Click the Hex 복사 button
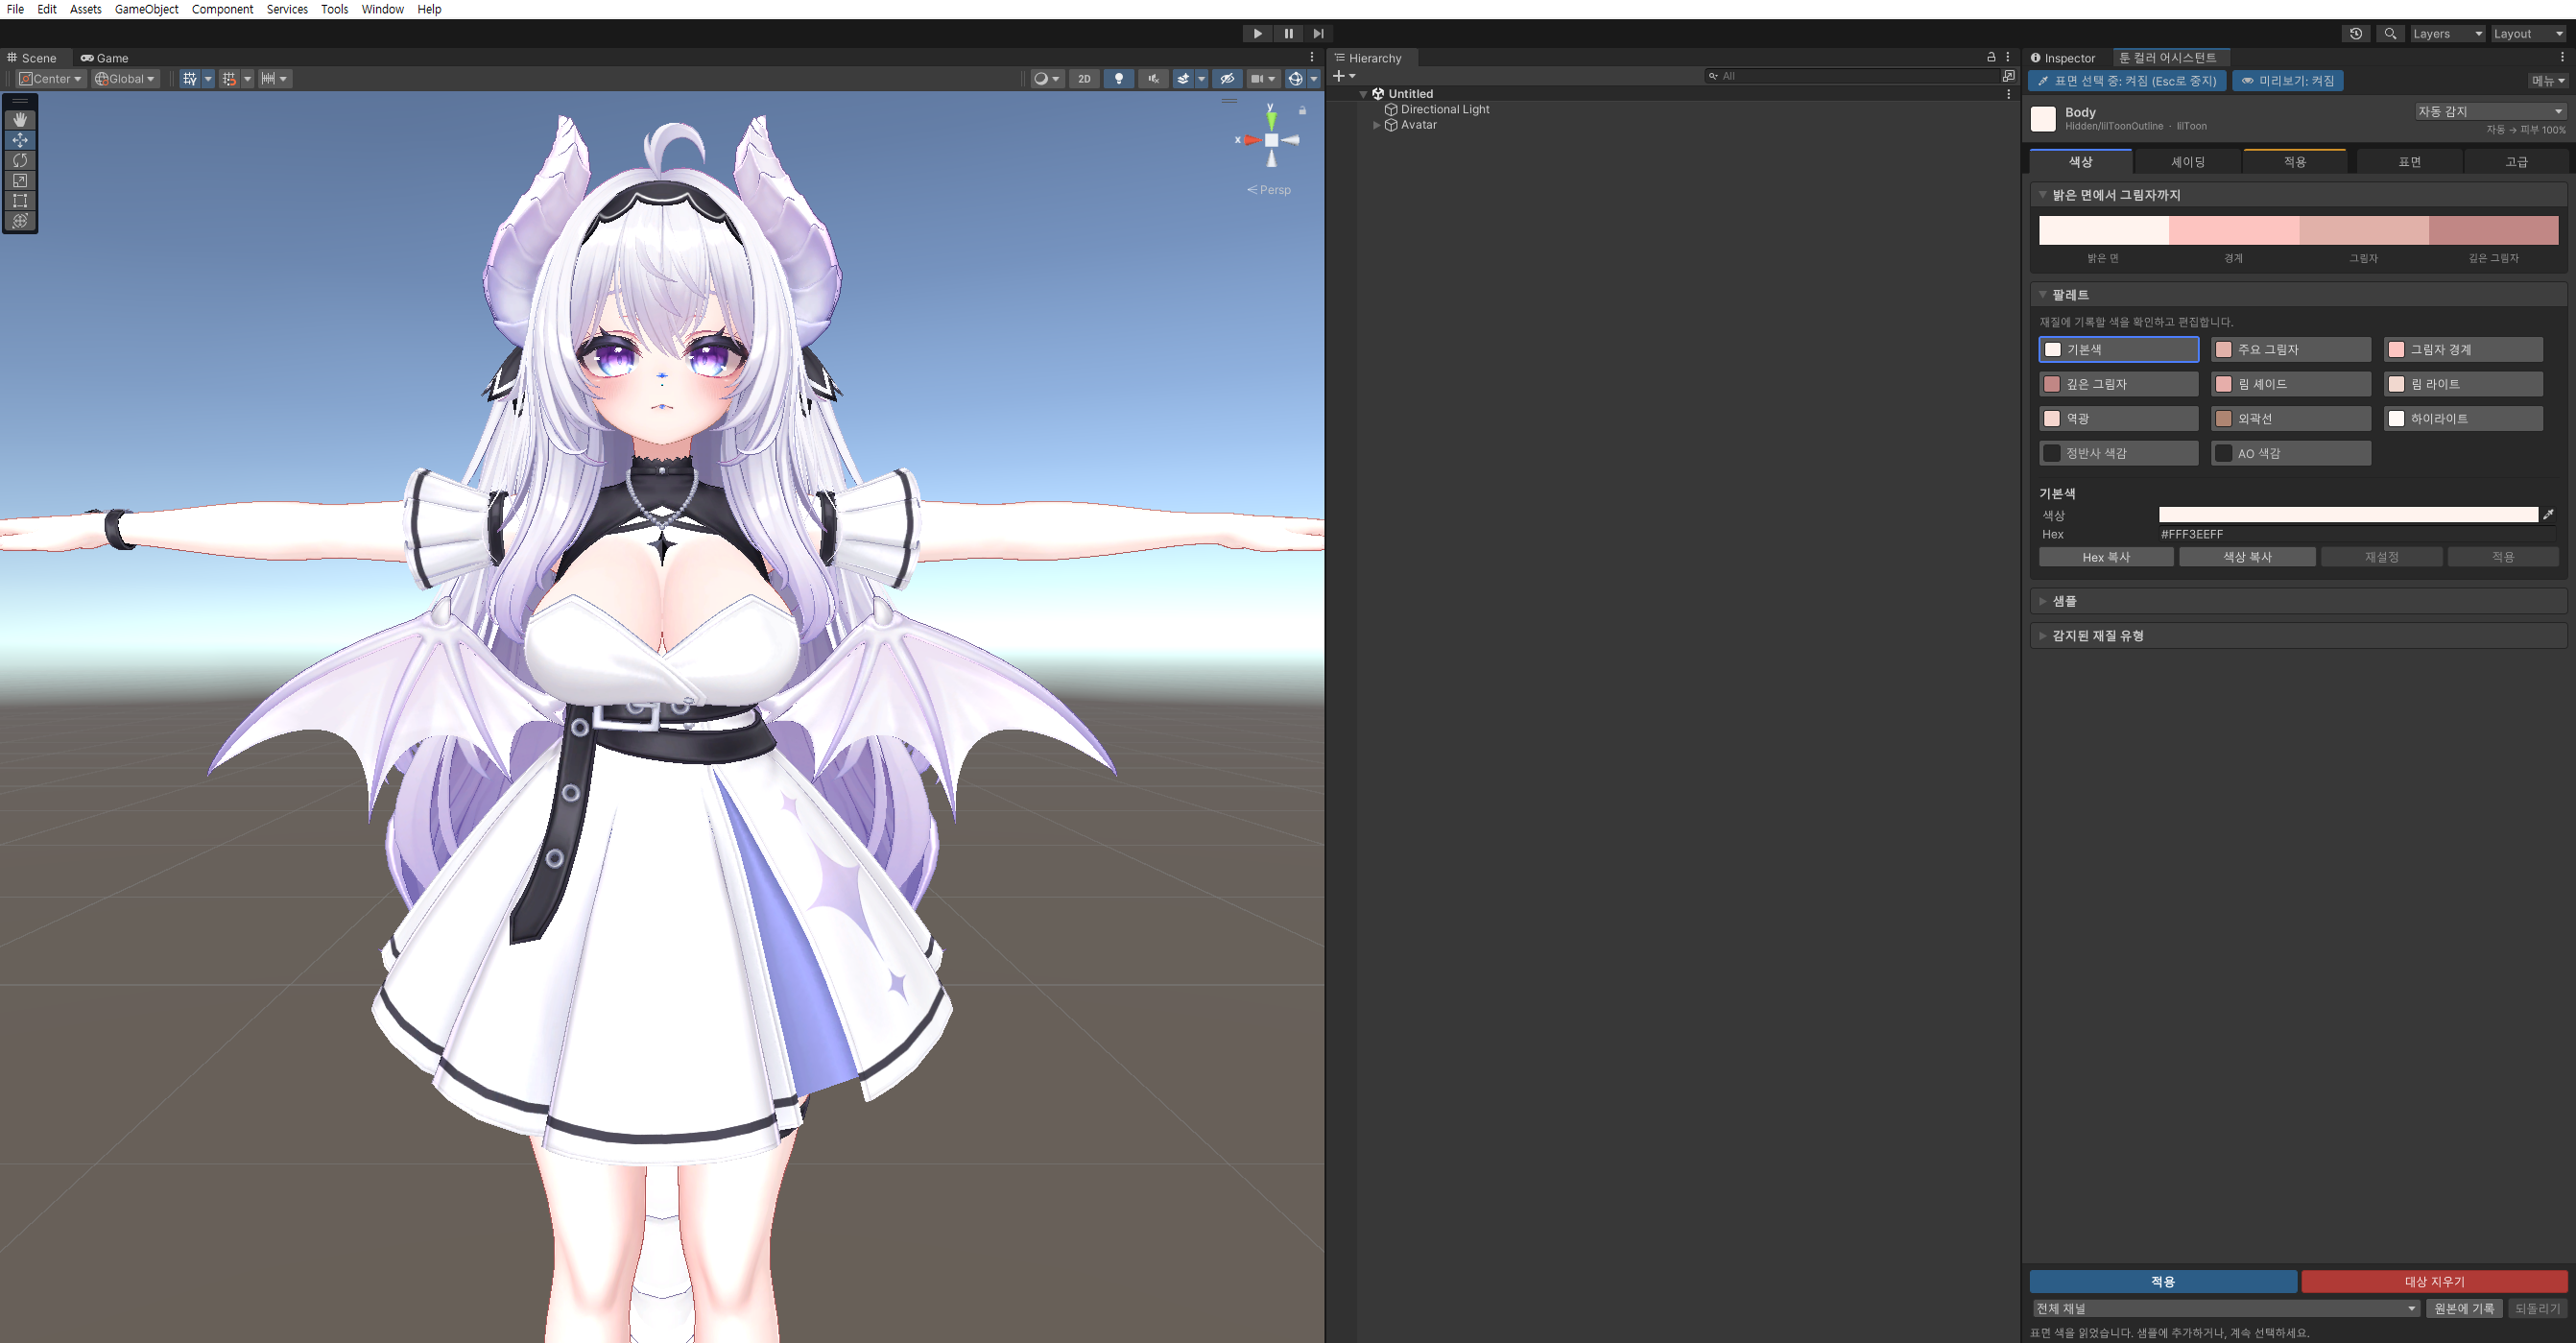Screen dimensions: 2576x1343 pyautogui.click(x=2106, y=557)
